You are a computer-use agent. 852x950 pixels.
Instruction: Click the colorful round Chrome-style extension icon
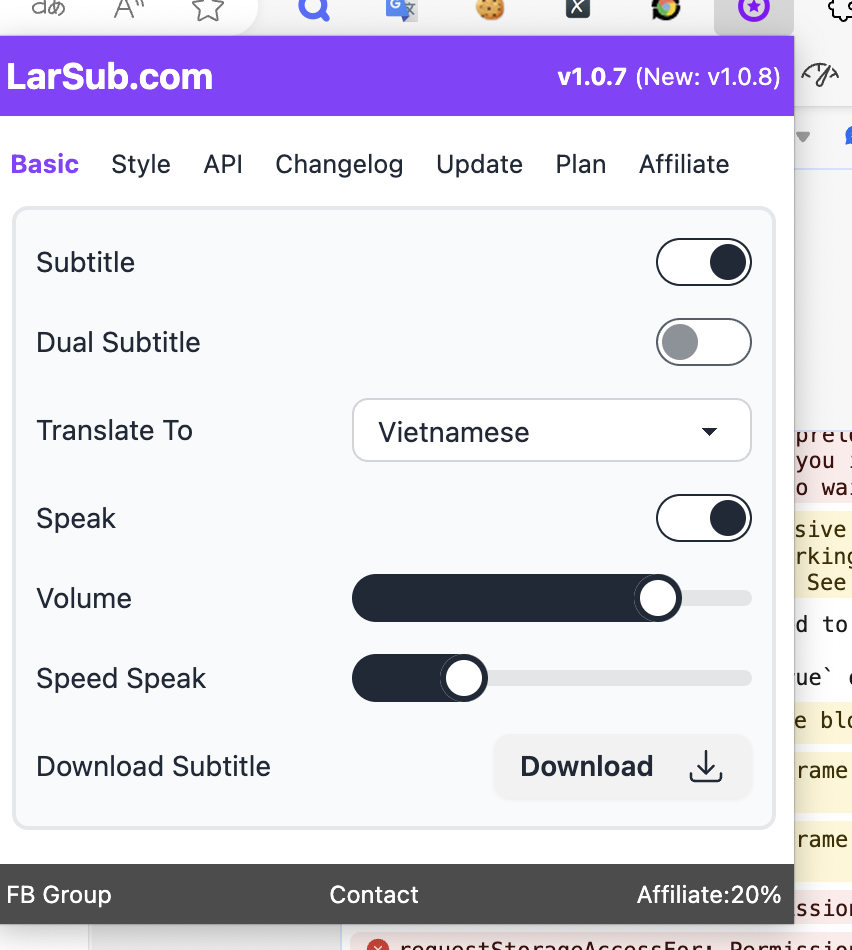click(x=665, y=8)
